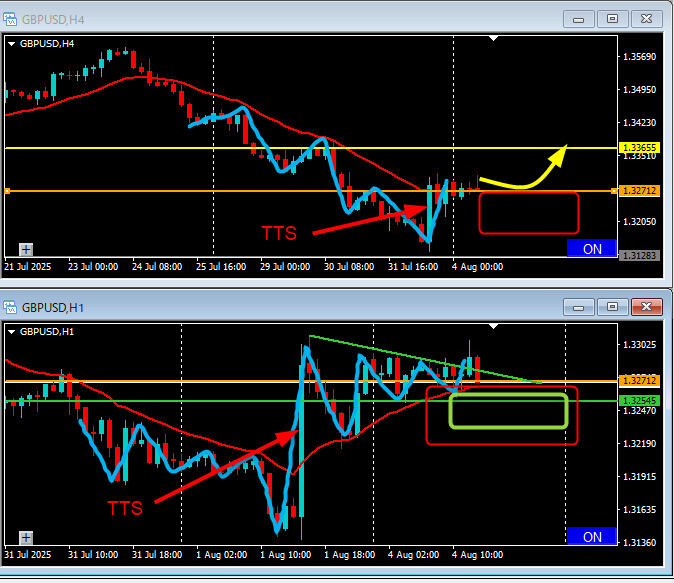Click the 1 Aug 02:00 time label in H1
The image size is (674, 583).
coord(221,555)
